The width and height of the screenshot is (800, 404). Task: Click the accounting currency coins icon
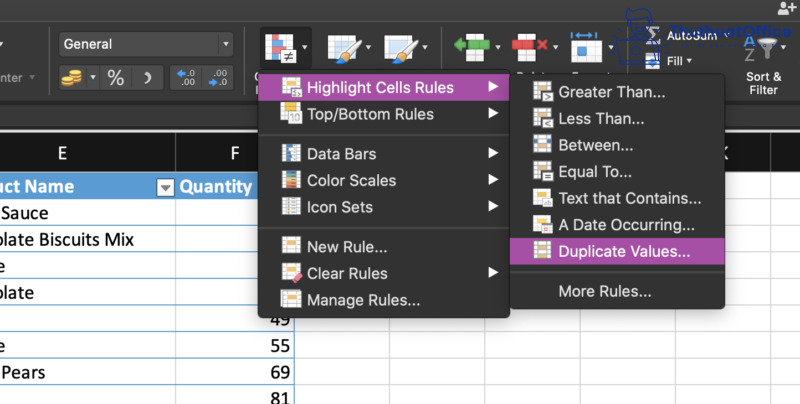click(72, 78)
